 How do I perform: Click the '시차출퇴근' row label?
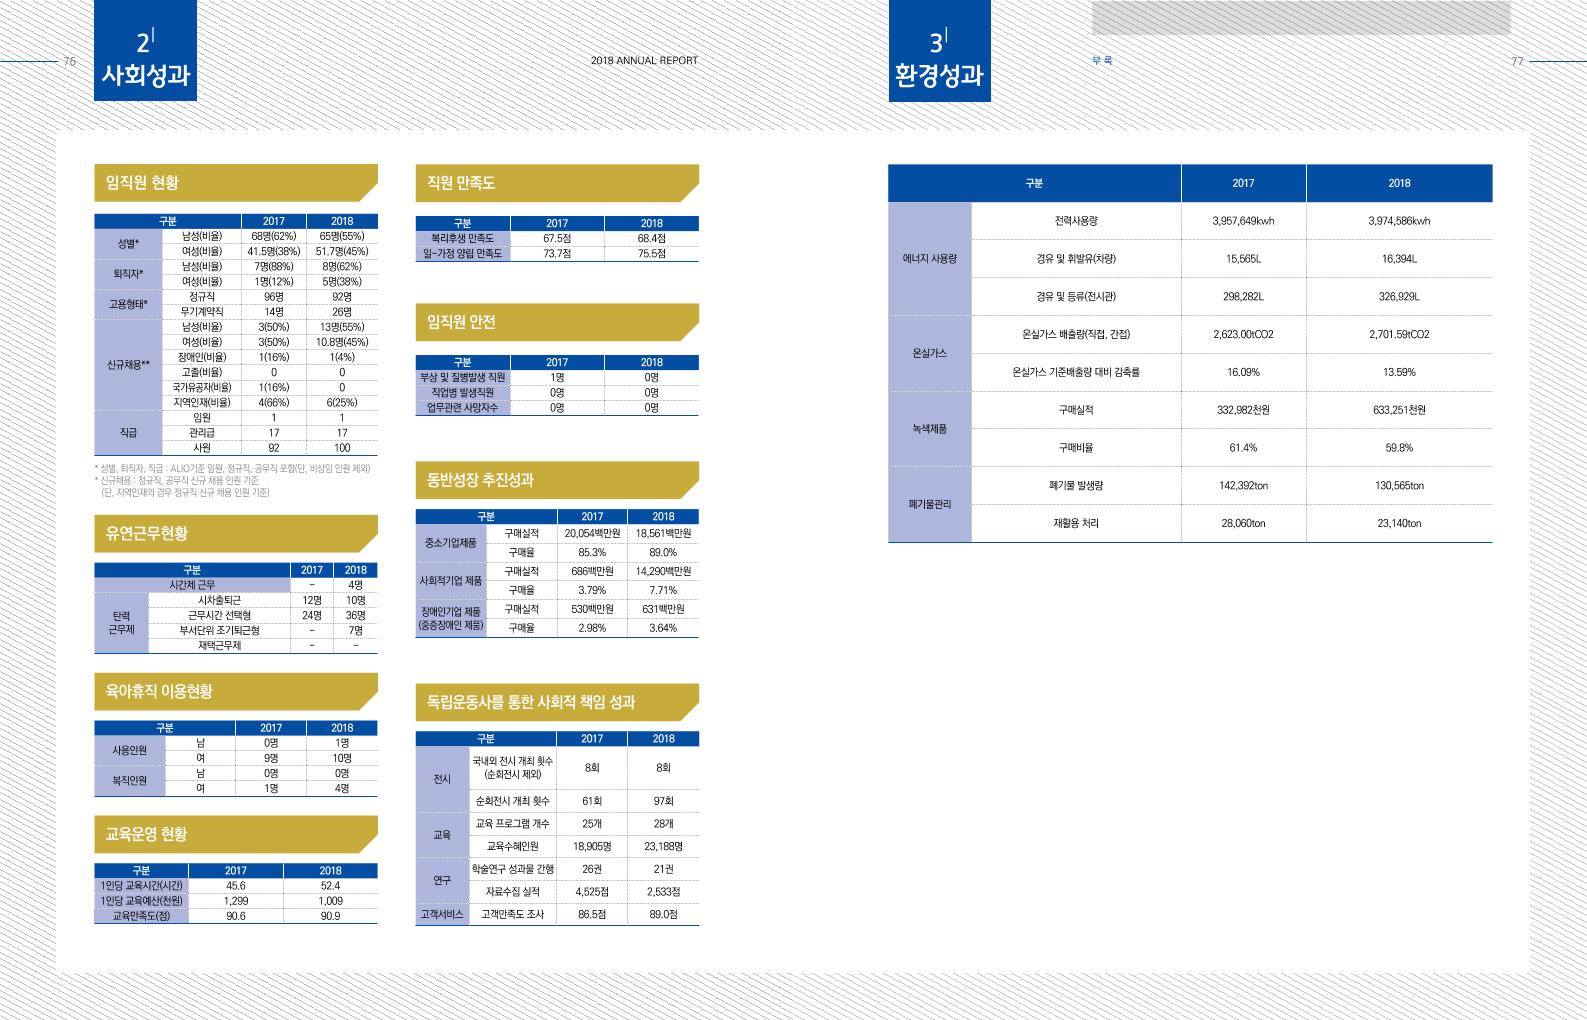219,600
